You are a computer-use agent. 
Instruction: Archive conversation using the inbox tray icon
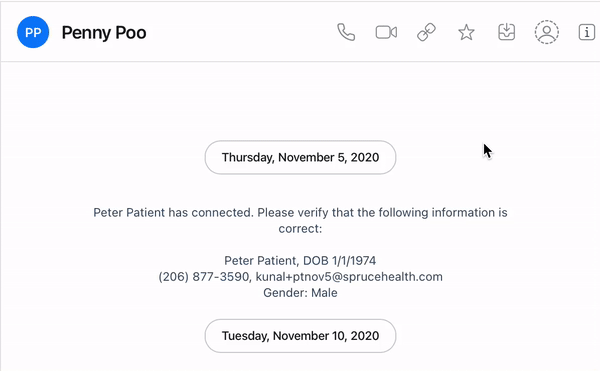coord(506,32)
